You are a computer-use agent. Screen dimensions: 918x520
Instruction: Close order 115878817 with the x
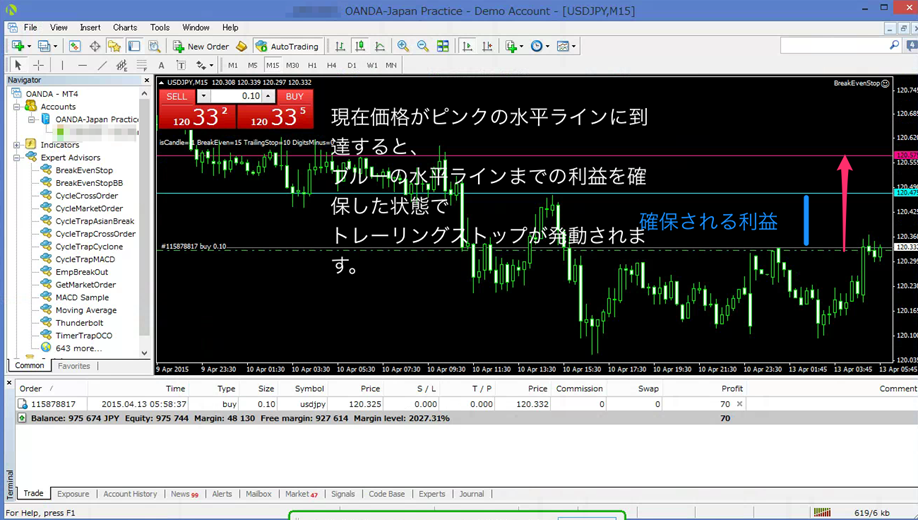(x=739, y=404)
